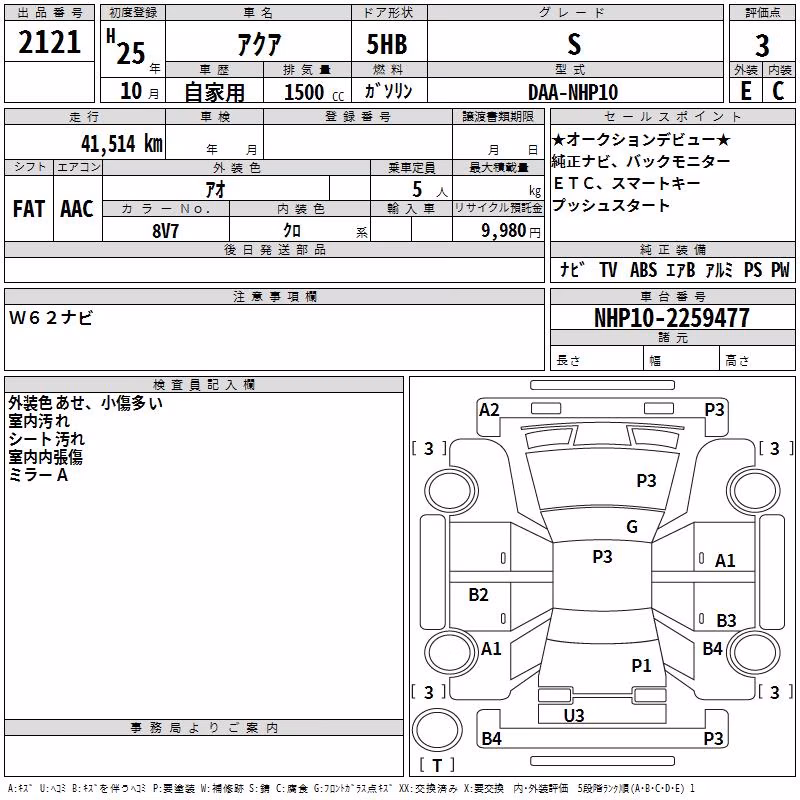Select the B3 door damage mark

click(x=726, y=620)
